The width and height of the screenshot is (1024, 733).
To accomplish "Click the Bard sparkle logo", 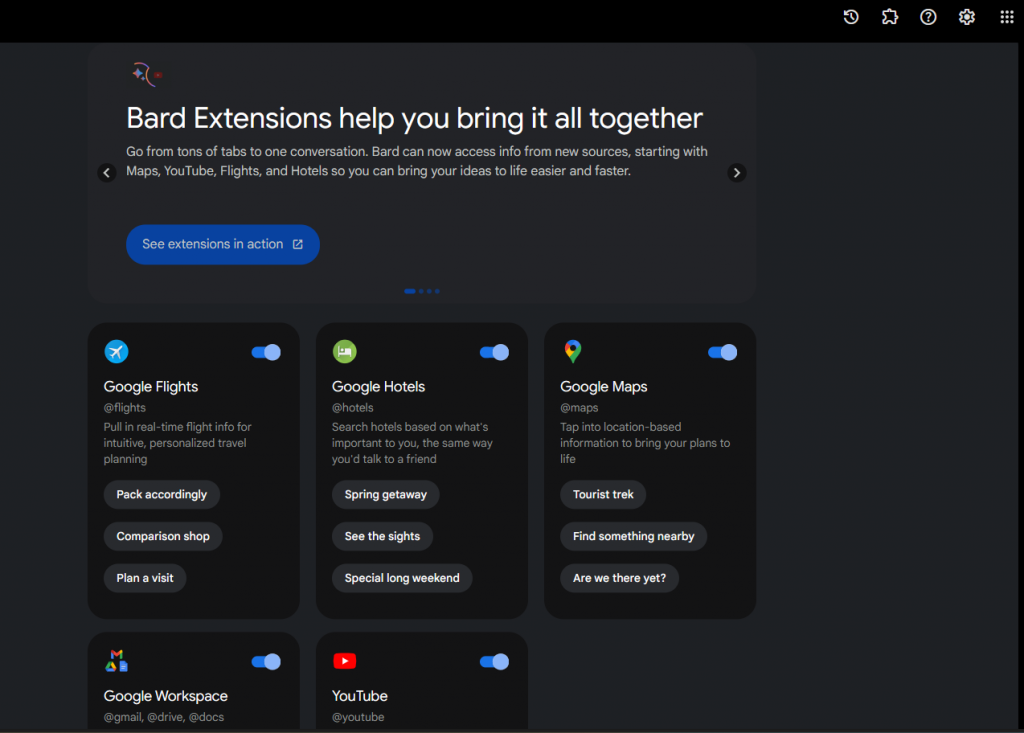I will click(146, 74).
